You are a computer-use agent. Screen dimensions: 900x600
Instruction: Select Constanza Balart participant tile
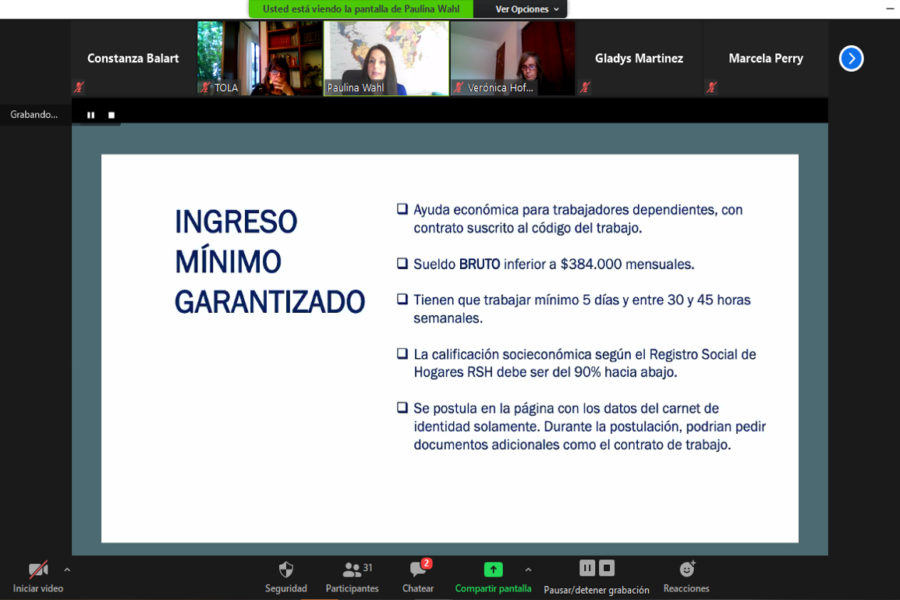click(x=134, y=59)
